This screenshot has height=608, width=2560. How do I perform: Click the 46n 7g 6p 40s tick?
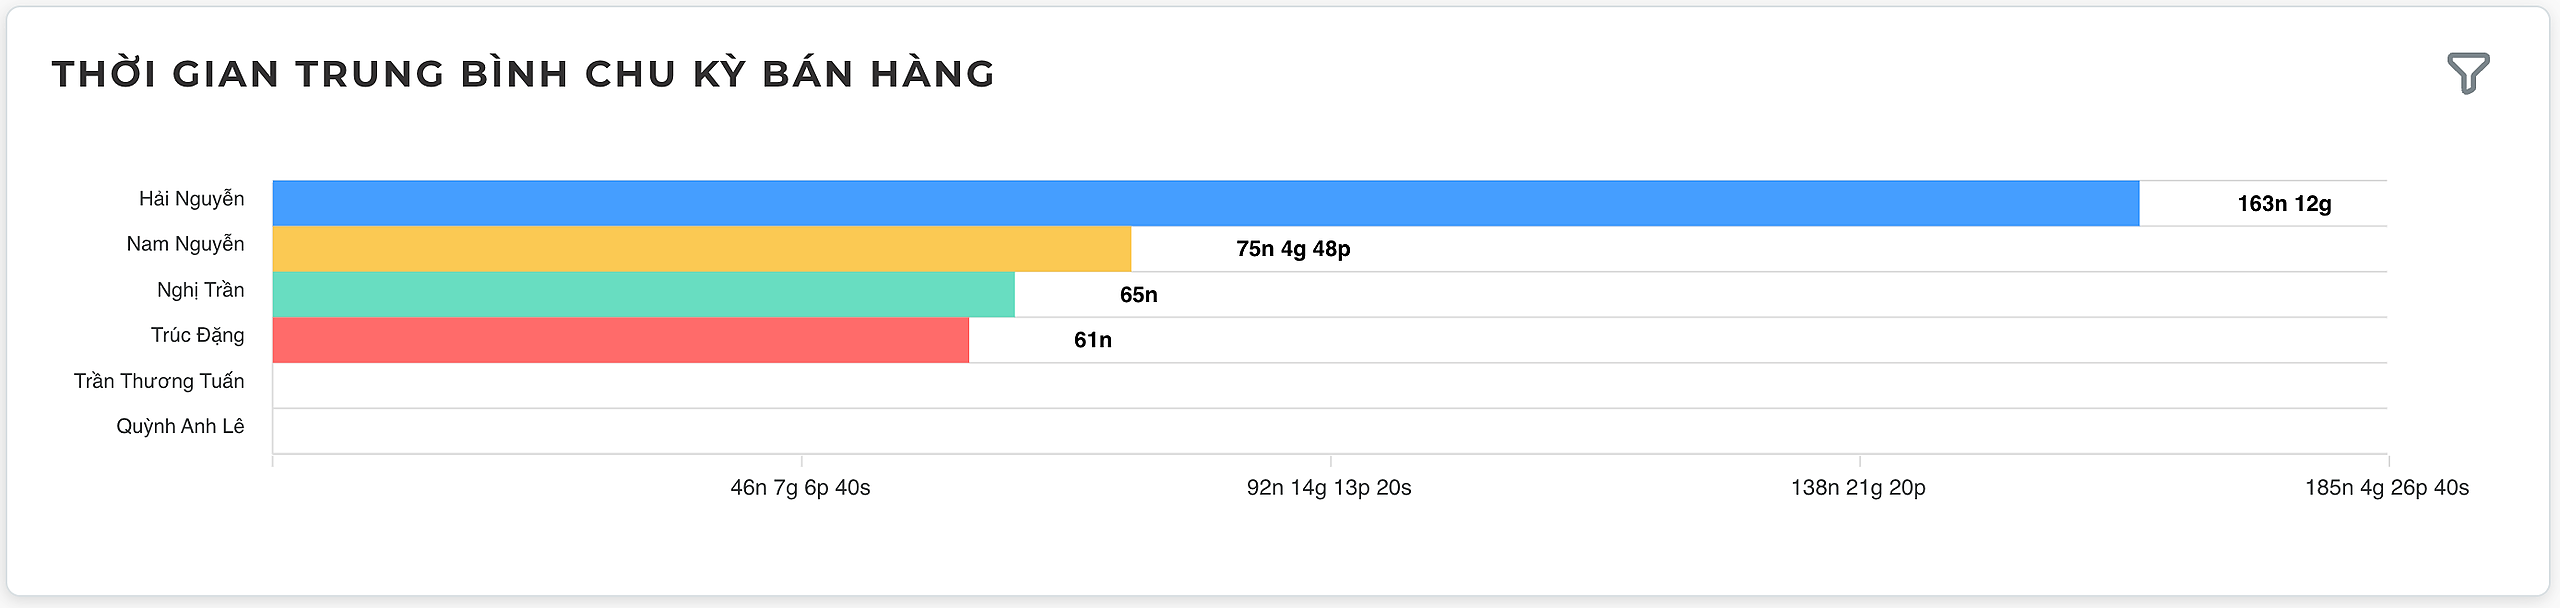800,488
